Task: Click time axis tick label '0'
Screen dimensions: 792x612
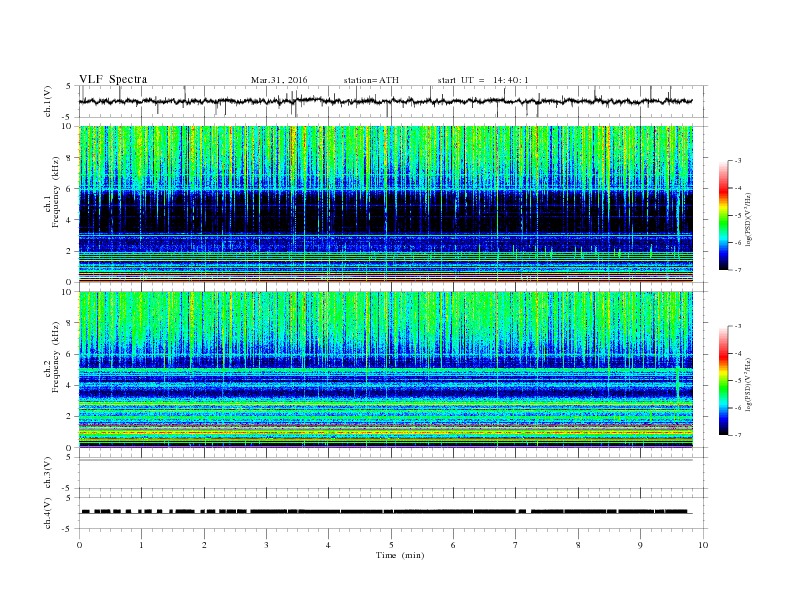Action: [79, 545]
